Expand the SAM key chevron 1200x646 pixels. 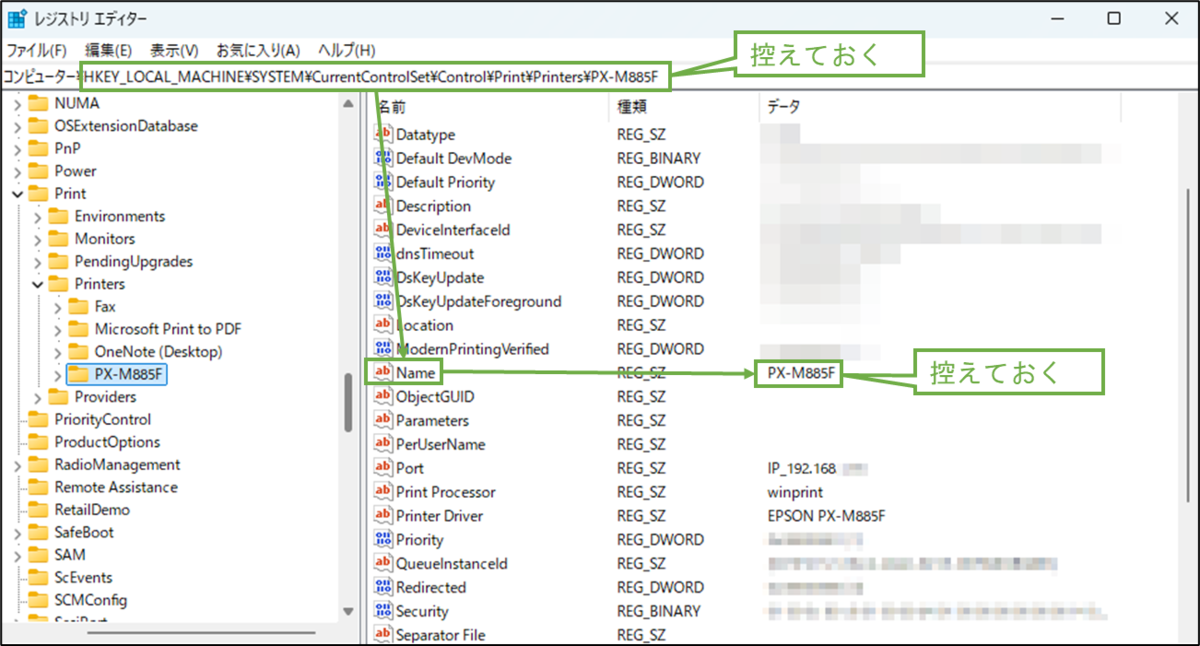pos(17,555)
